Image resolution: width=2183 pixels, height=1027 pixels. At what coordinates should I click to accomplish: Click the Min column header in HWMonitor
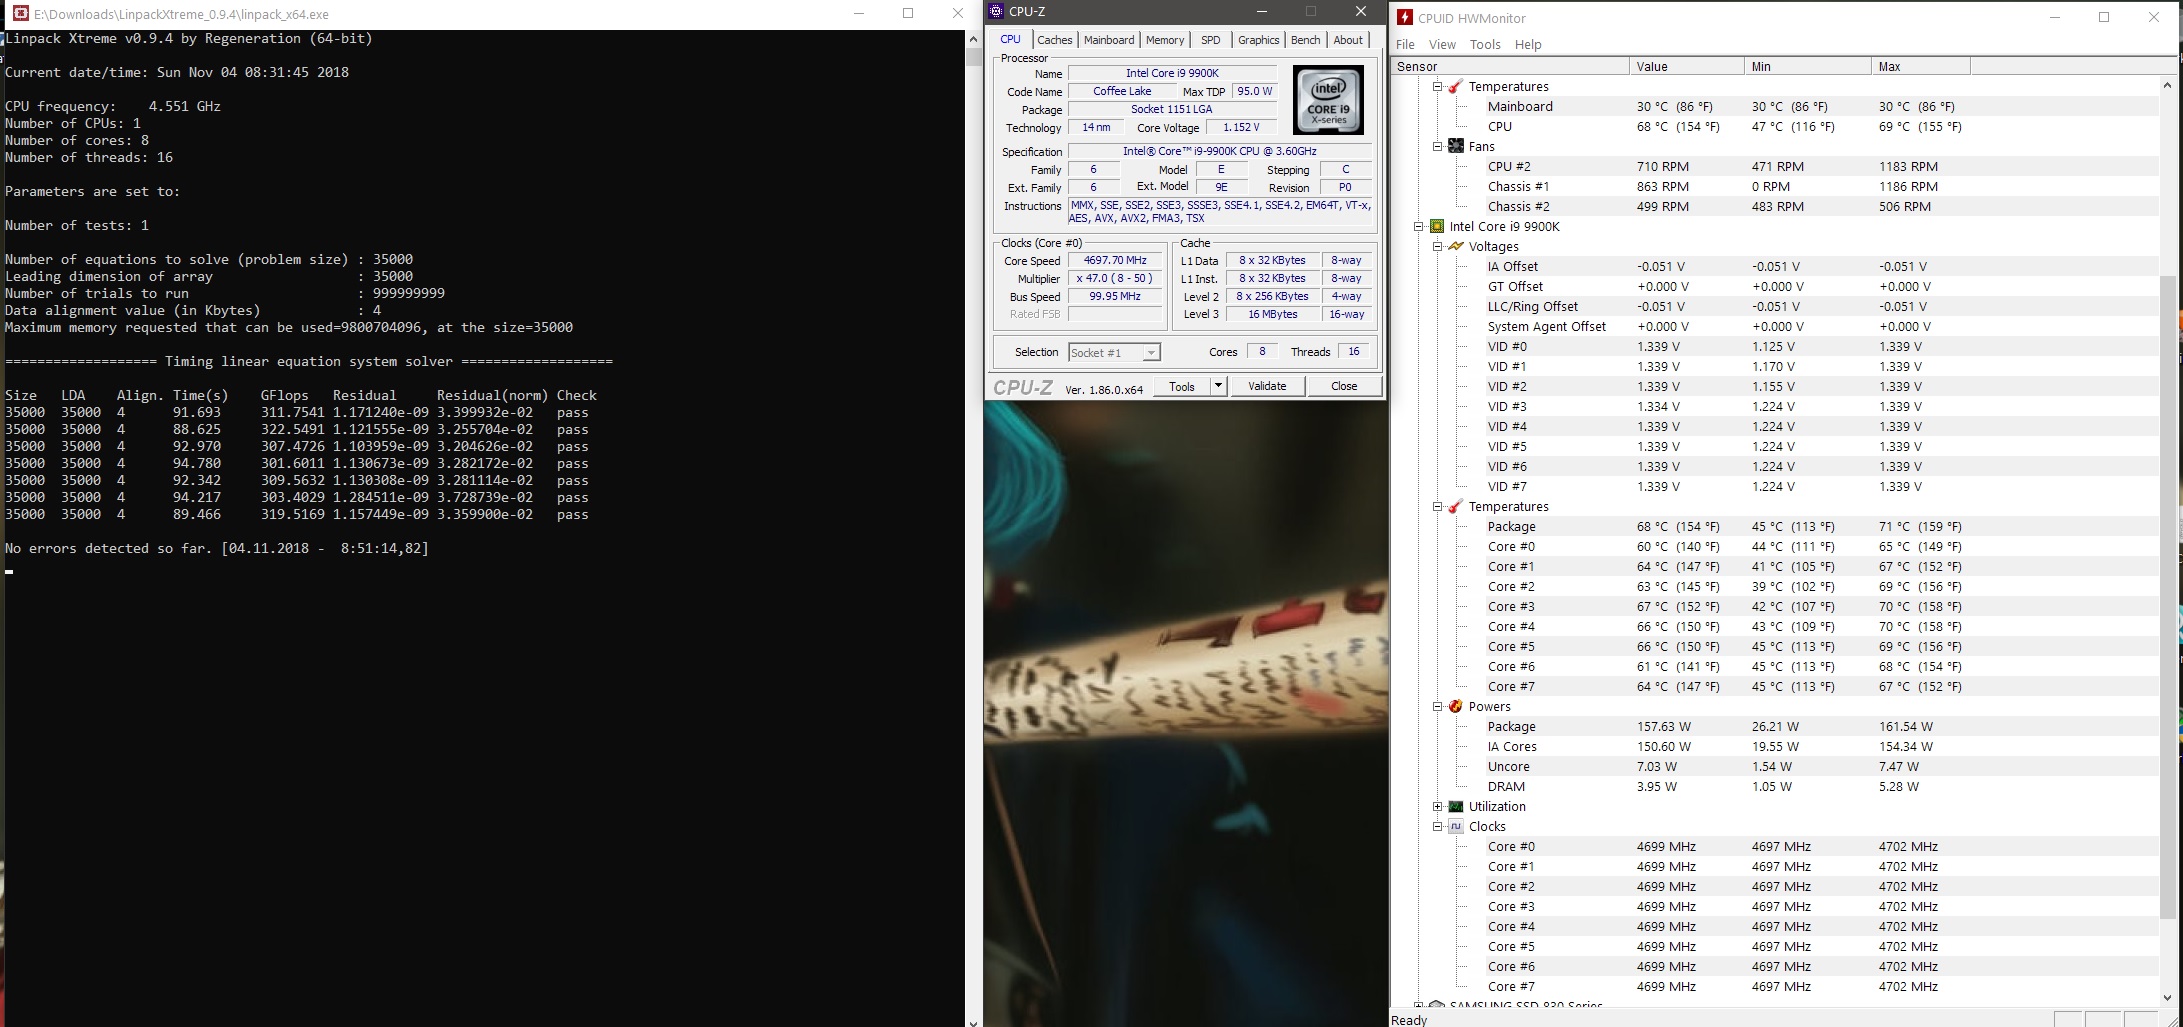pos(1808,67)
